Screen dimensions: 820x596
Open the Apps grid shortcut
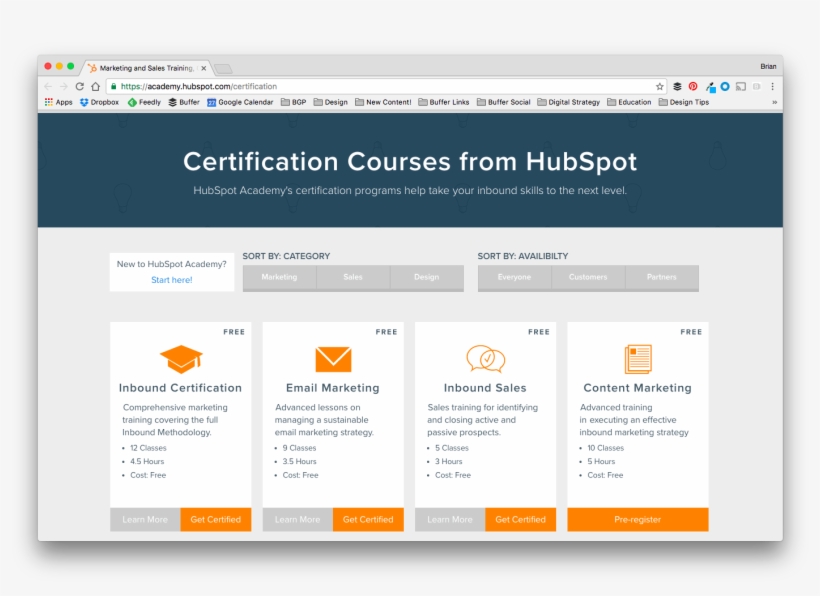pos(59,102)
